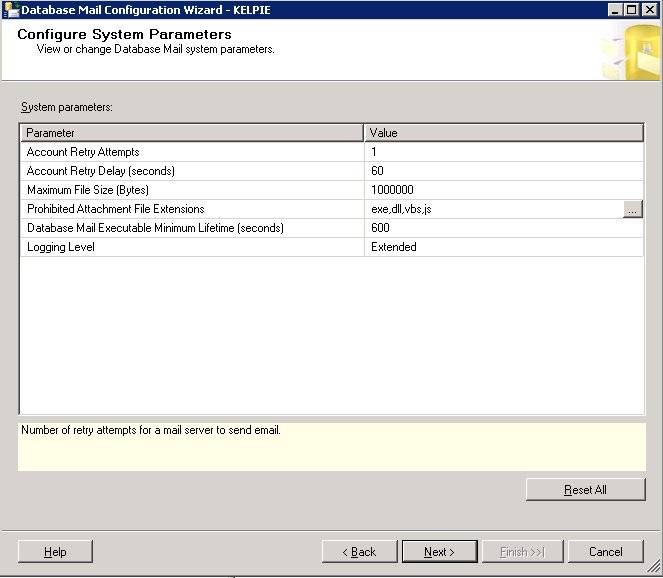This screenshot has height=578, width=663.
Task: Cancel the configuration wizard
Action: (605, 552)
